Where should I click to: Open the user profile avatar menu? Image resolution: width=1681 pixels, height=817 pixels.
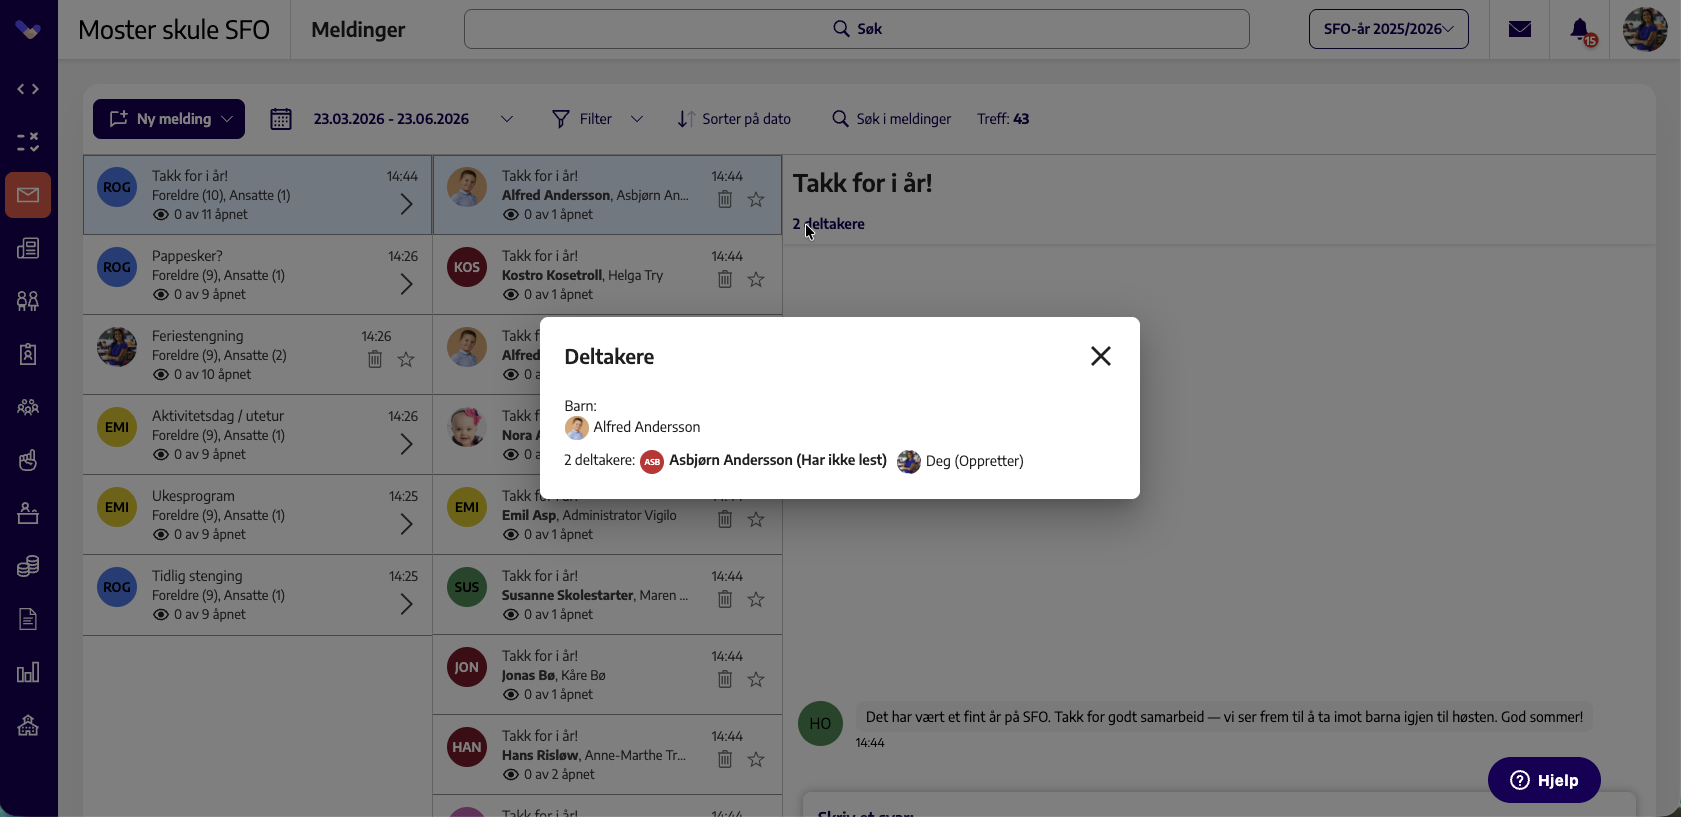pyautogui.click(x=1645, y=29)
